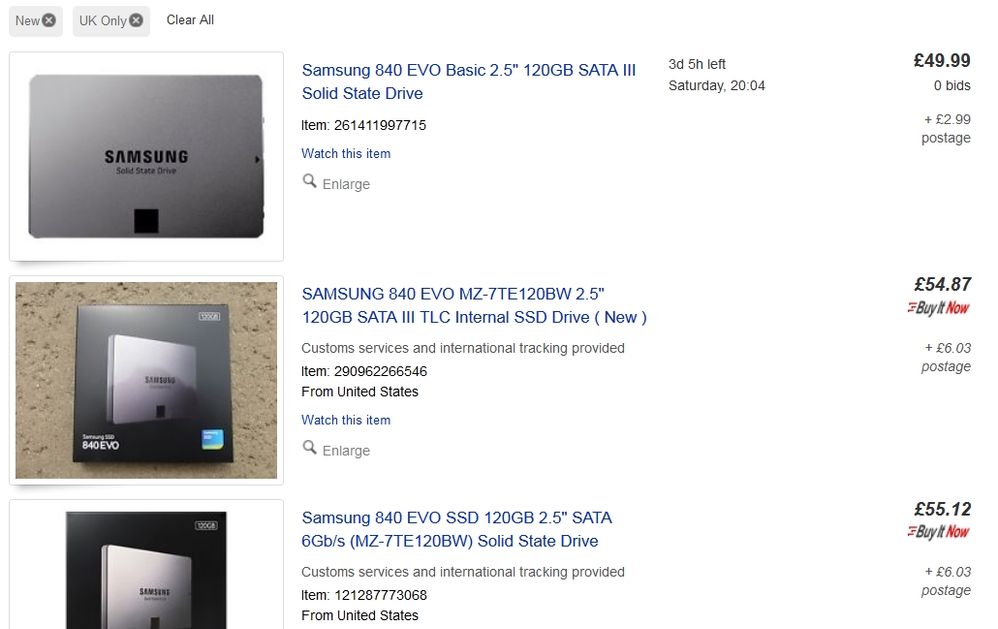998x629 pixels.
Task: Click magnifier icon for second listing's Enlarge
Action: pos(309,448)
